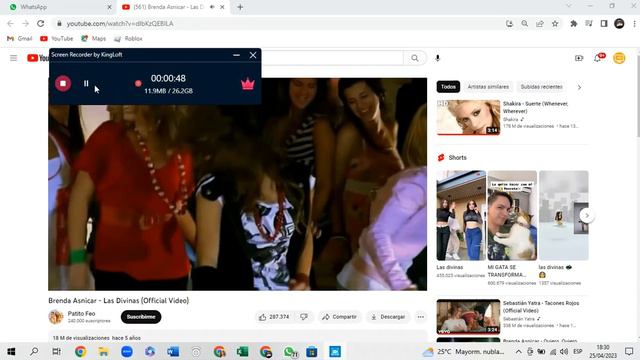Open Word from the taskbar
640x360 pixels.
pos(173,351)
